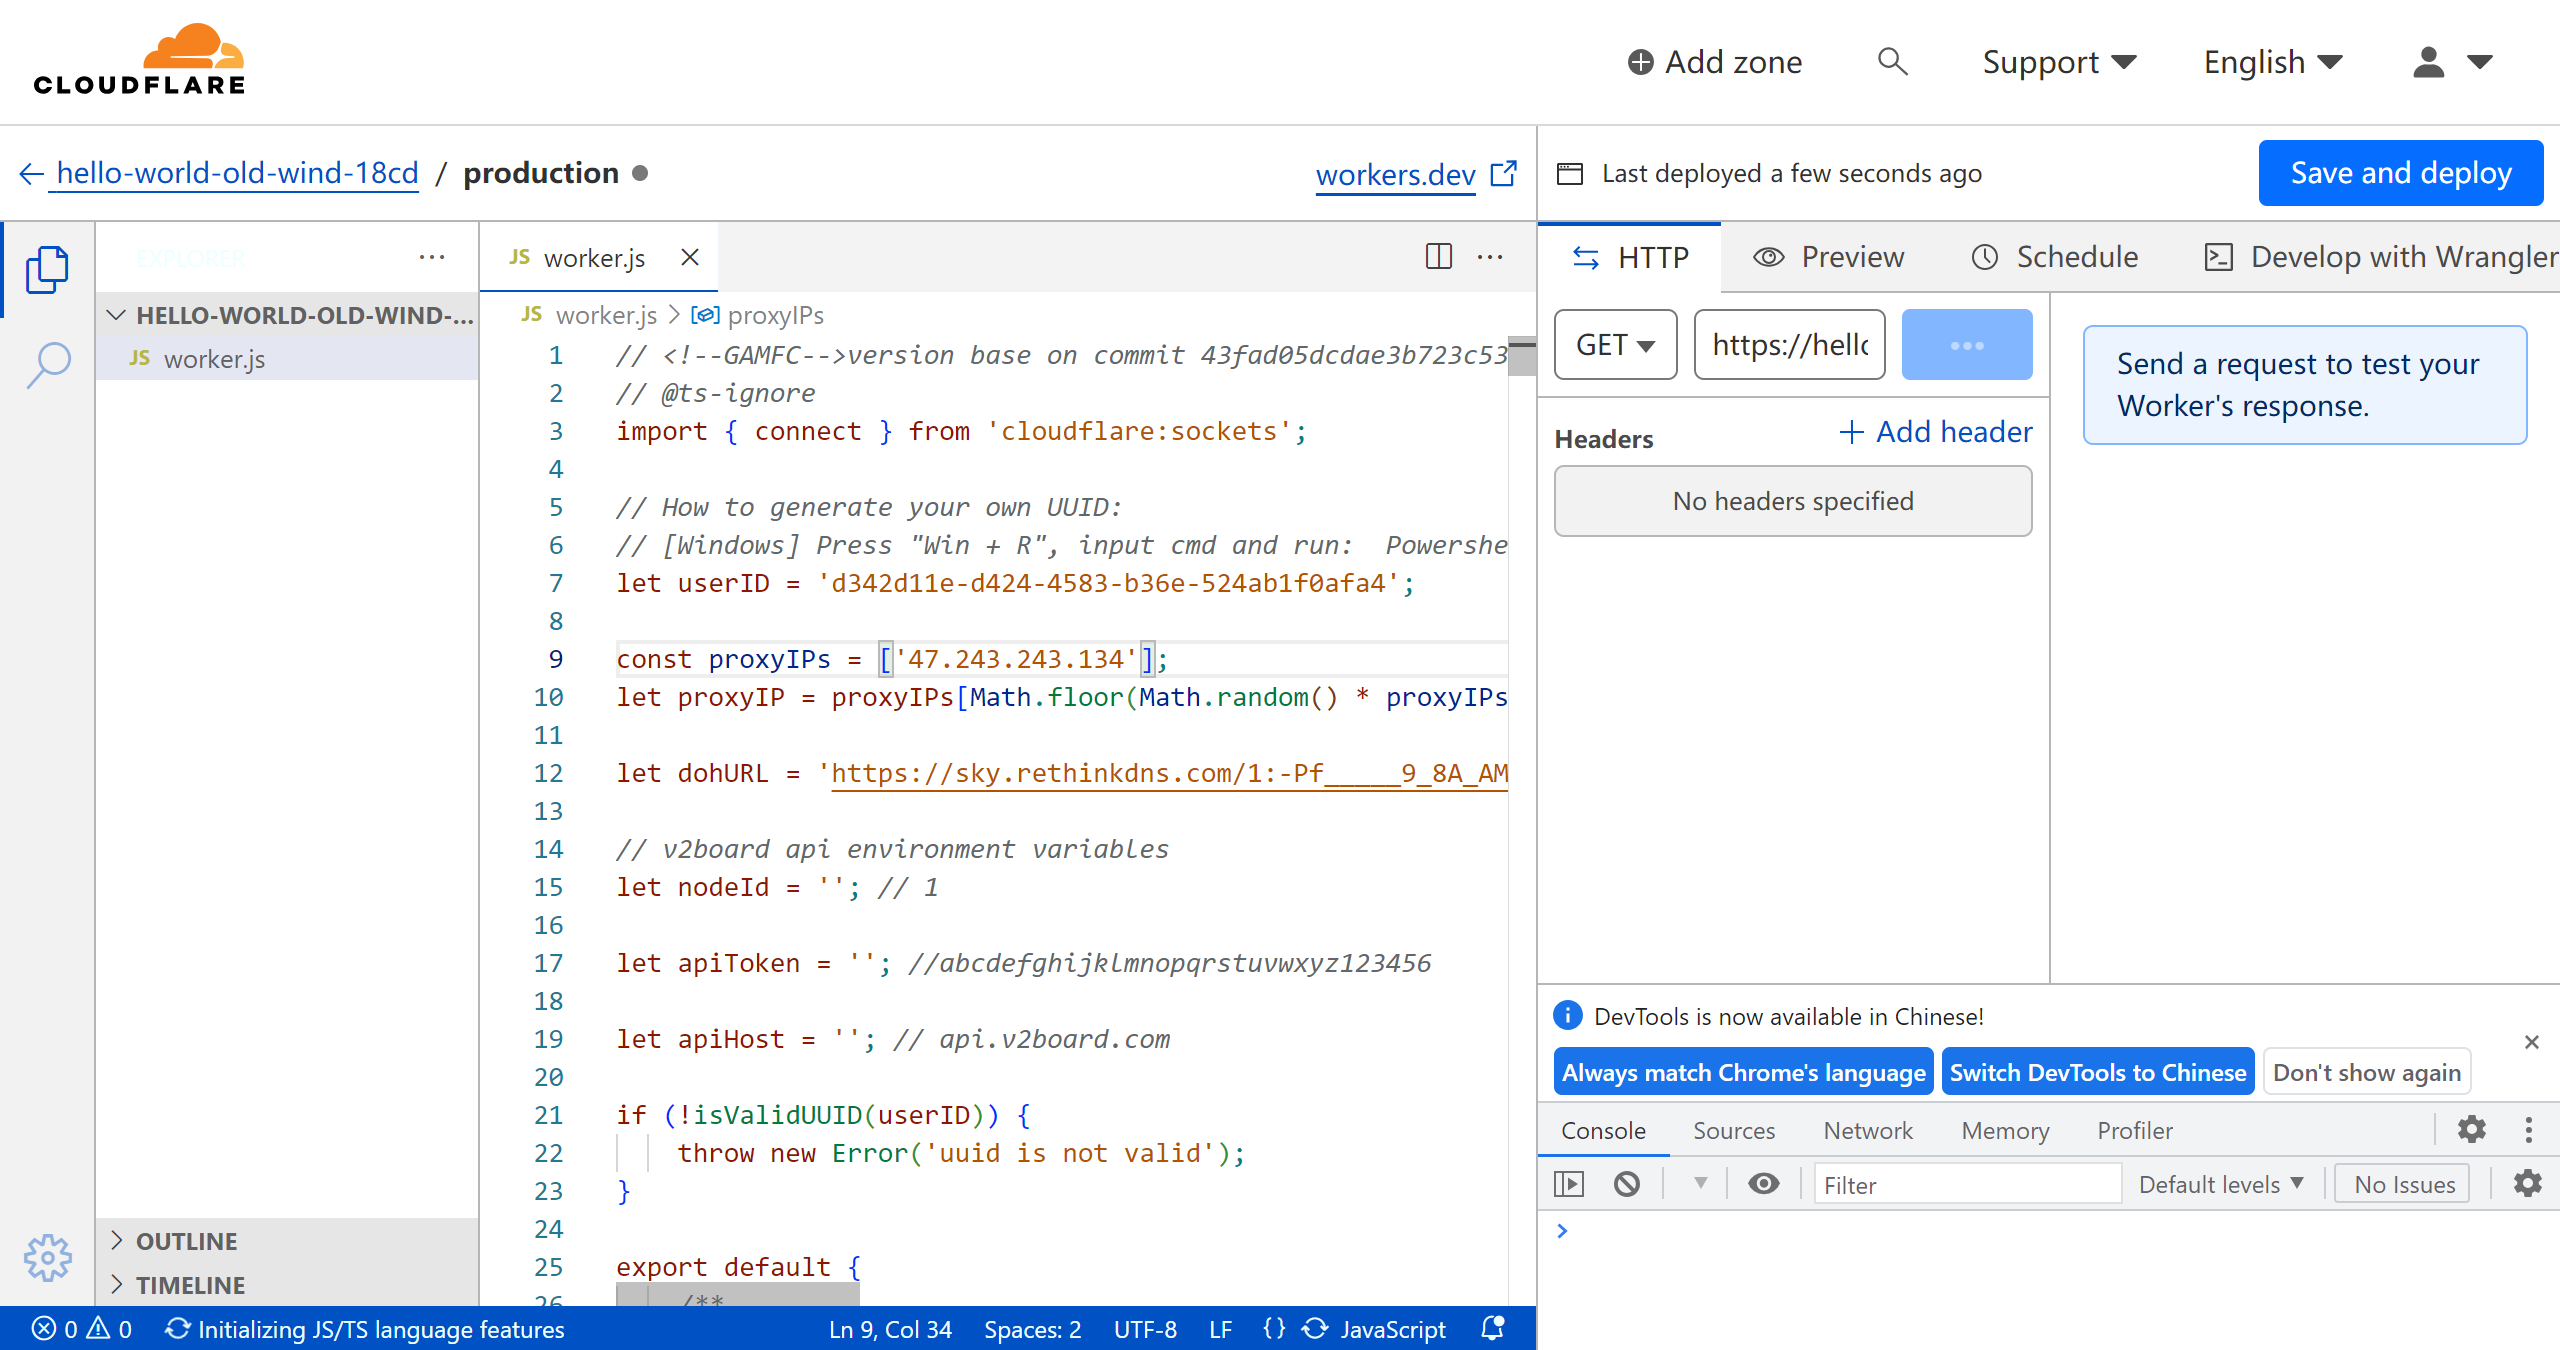Open the Explorer files icon in sidebar

click(x=47, y=269)
